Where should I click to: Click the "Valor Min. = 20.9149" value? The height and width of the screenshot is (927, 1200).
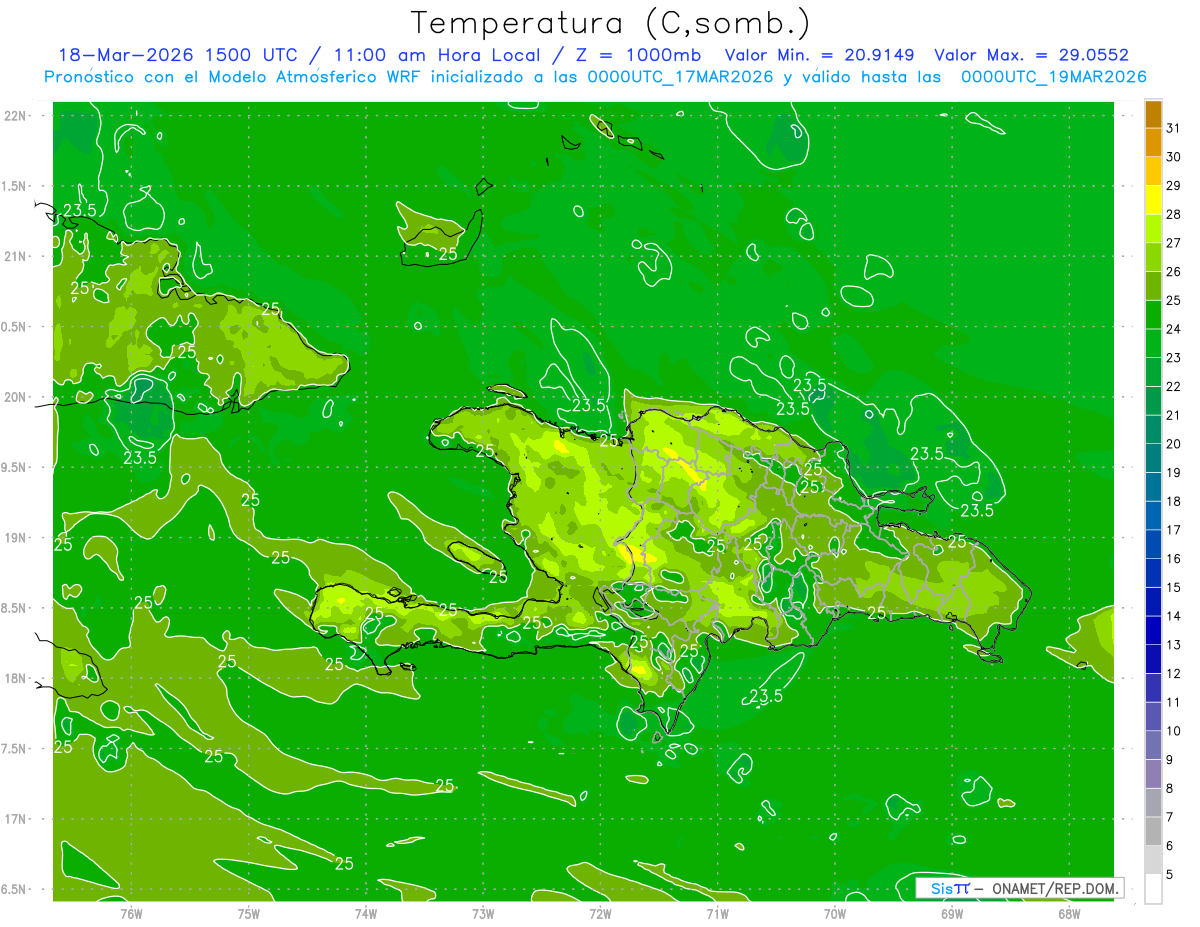pyautogui.click(x=819, y=55)
